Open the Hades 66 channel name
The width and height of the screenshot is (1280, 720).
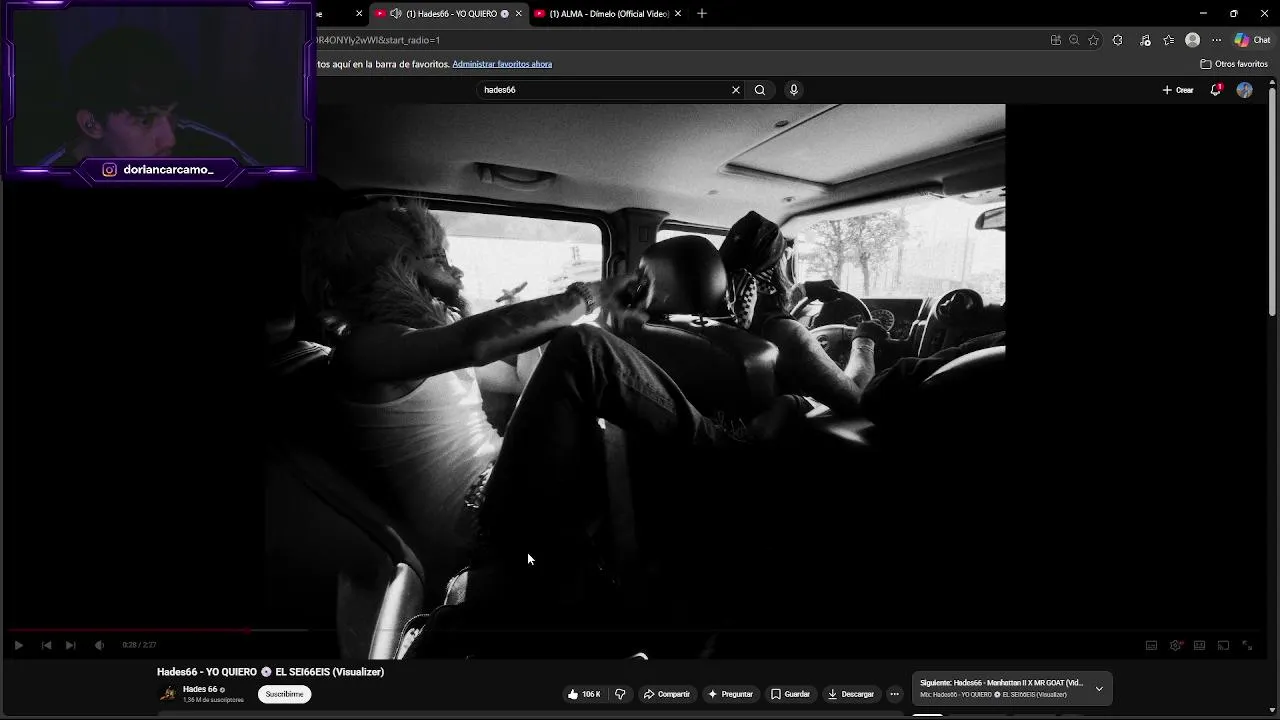tap(200, 689)
